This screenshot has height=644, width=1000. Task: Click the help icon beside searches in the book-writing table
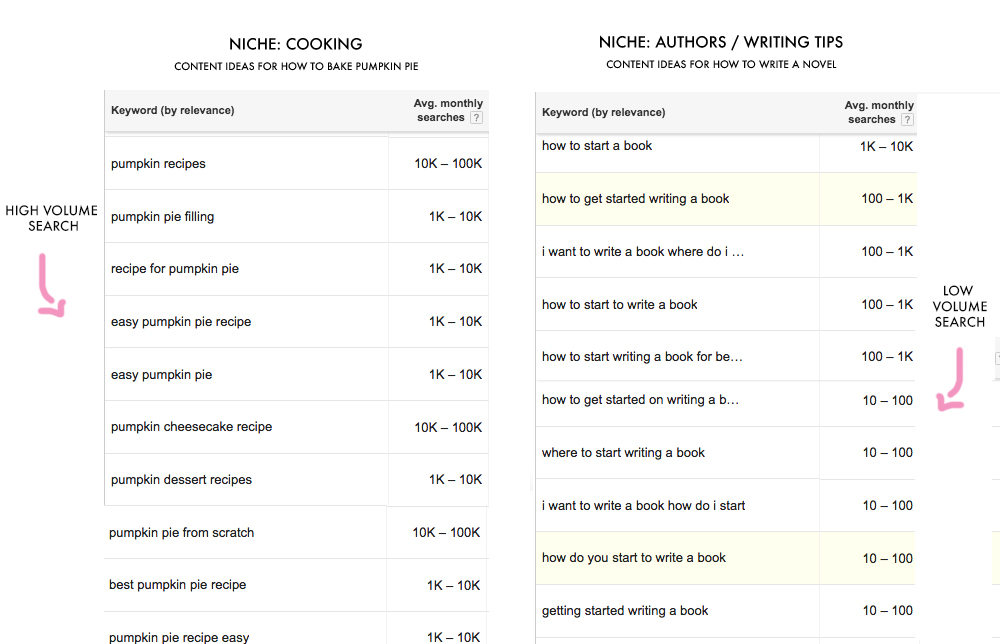click(x=908, y=119)
